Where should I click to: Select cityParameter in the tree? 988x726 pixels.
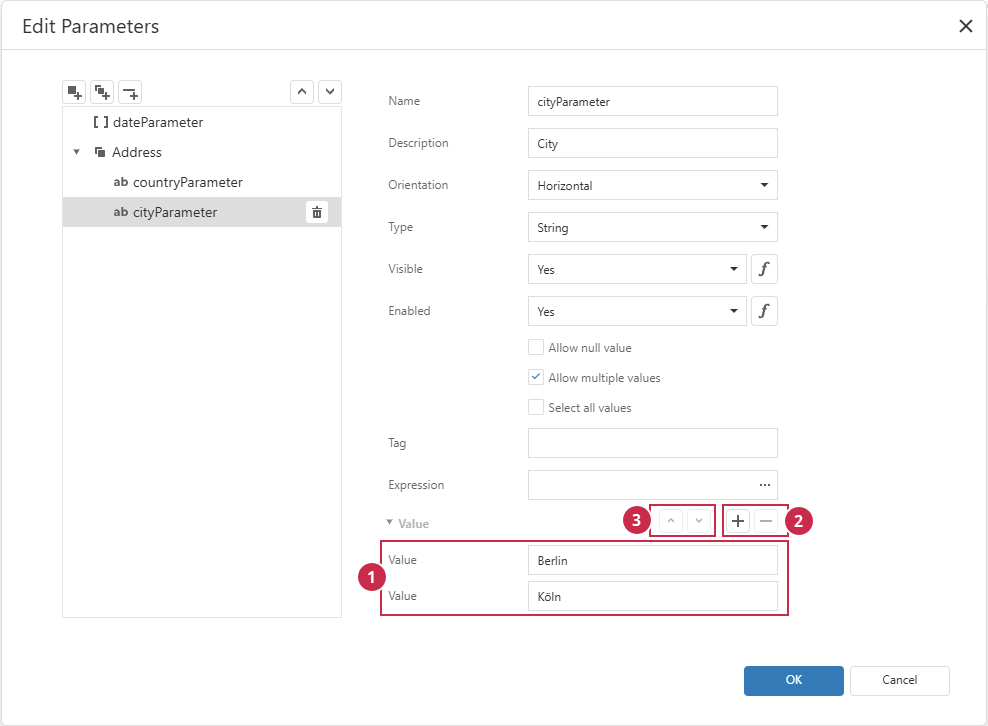coord(202,212)
